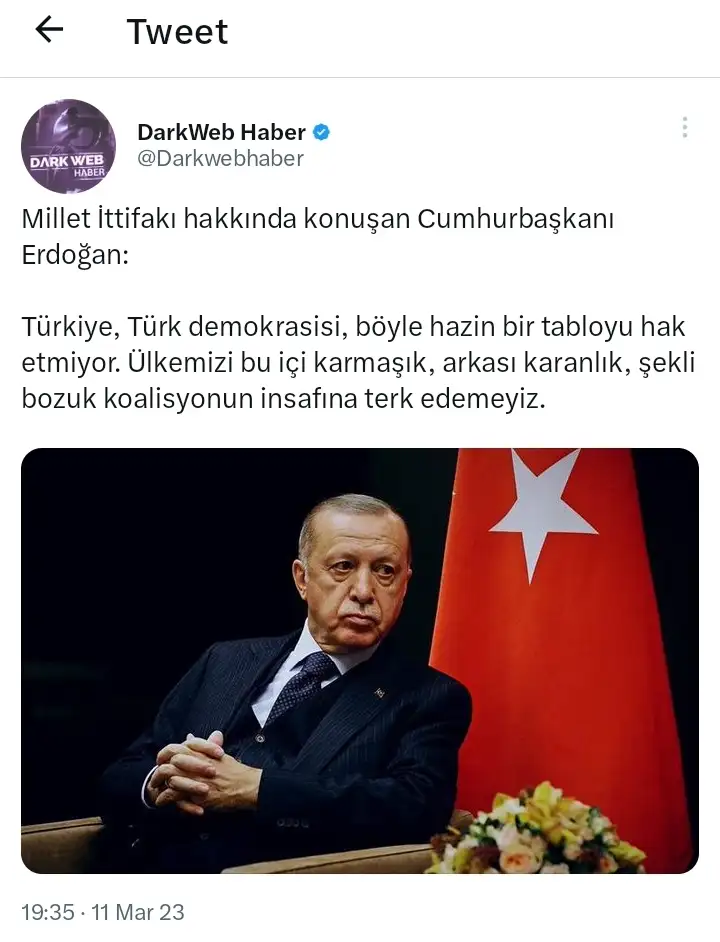Click the word 'Erdoğan:' in tweet text

coord(75,255)
